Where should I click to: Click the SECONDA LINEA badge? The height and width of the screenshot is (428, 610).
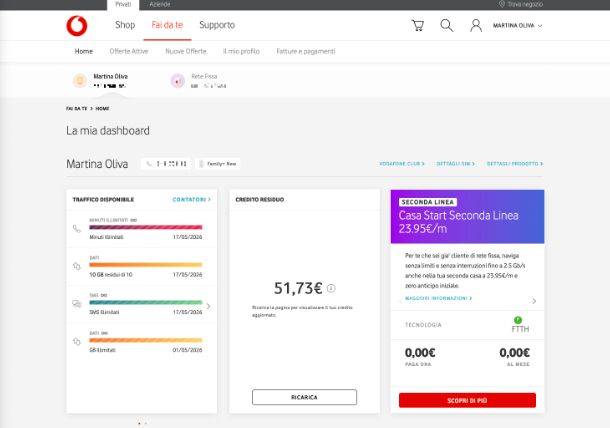(428, 202)
